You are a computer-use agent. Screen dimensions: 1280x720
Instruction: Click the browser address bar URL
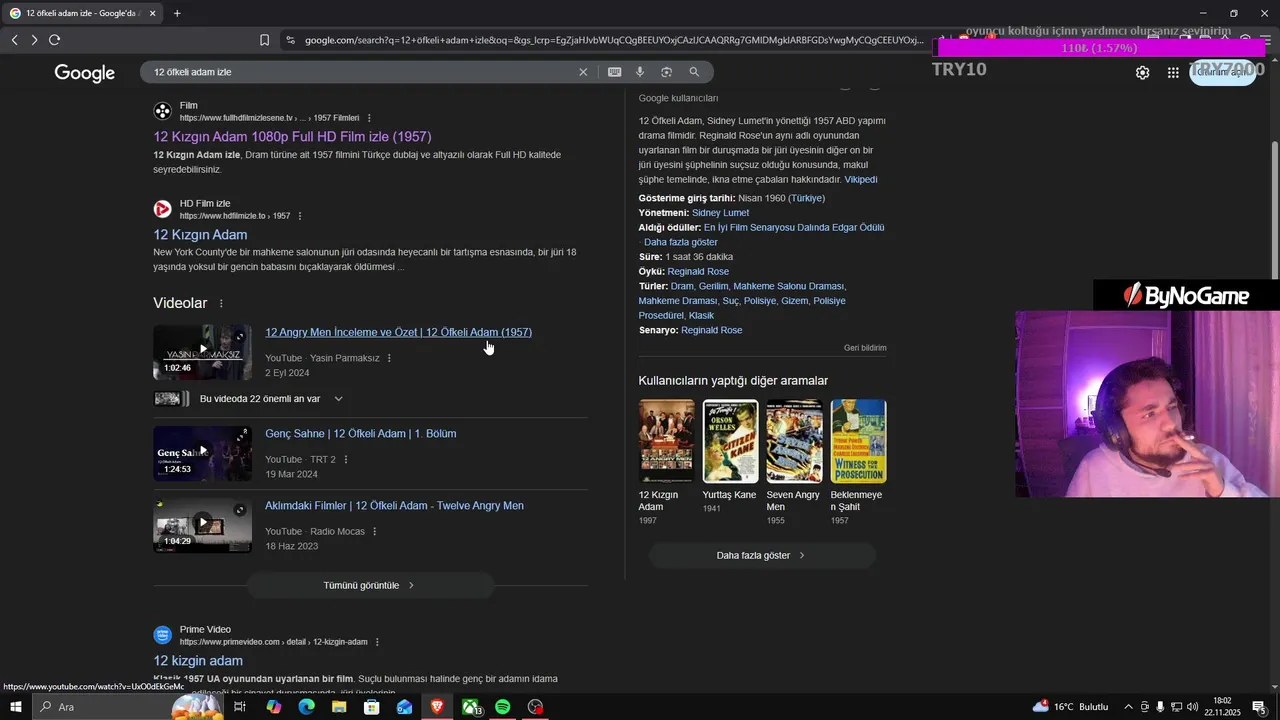(x=614, y=40)
